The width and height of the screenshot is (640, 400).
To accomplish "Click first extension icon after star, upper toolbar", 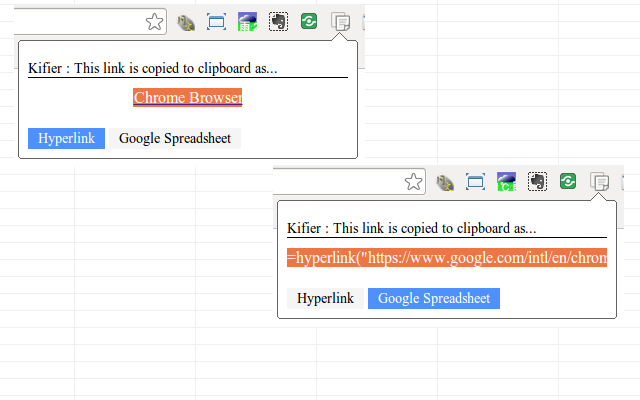I will click(186, 22).
